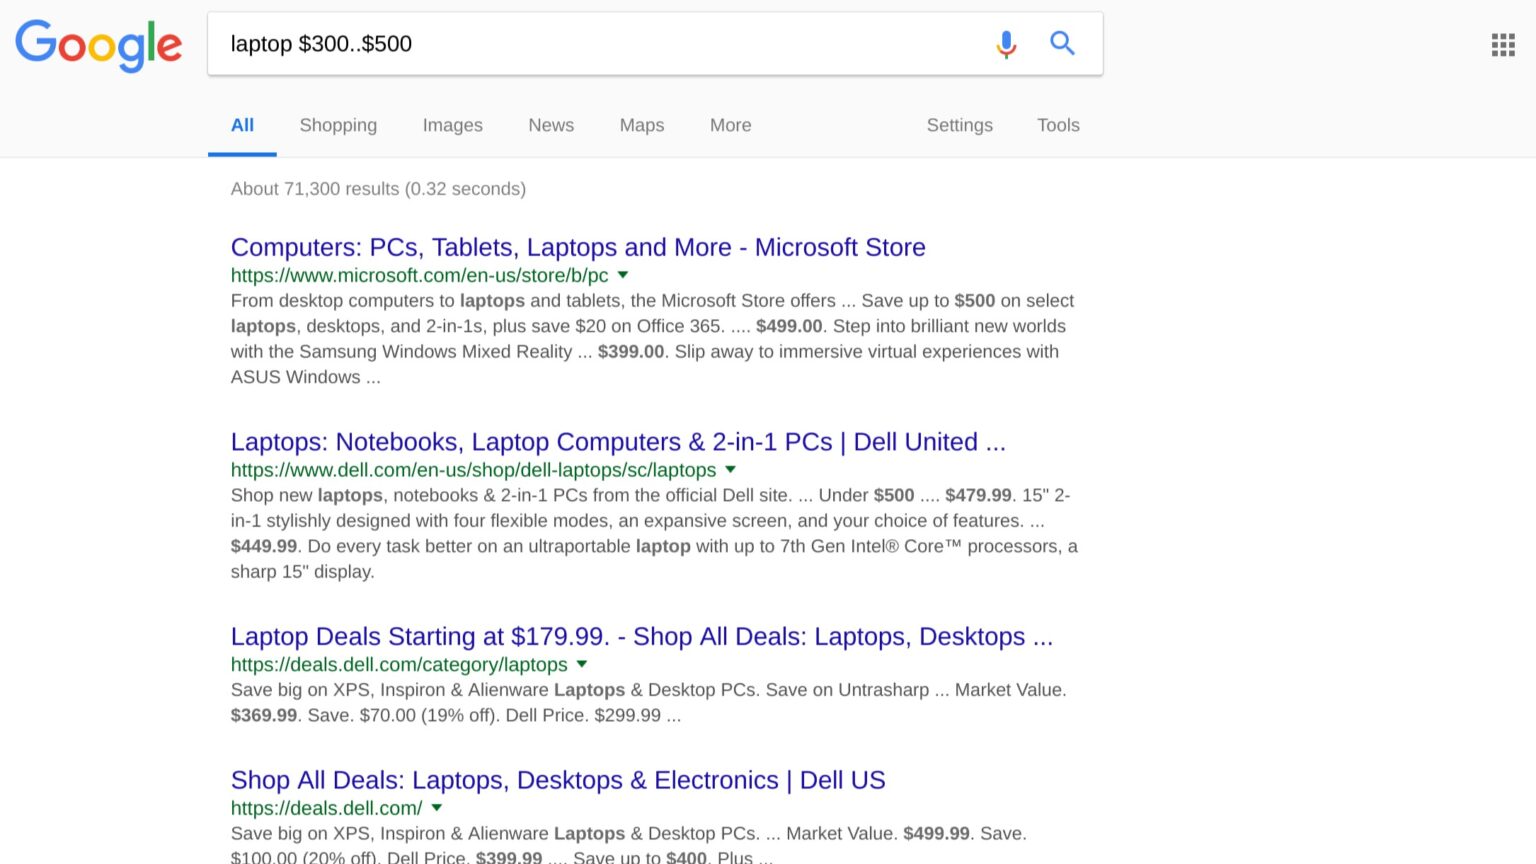Select the All results tab

pyautogui.click(x=242, y=125)
